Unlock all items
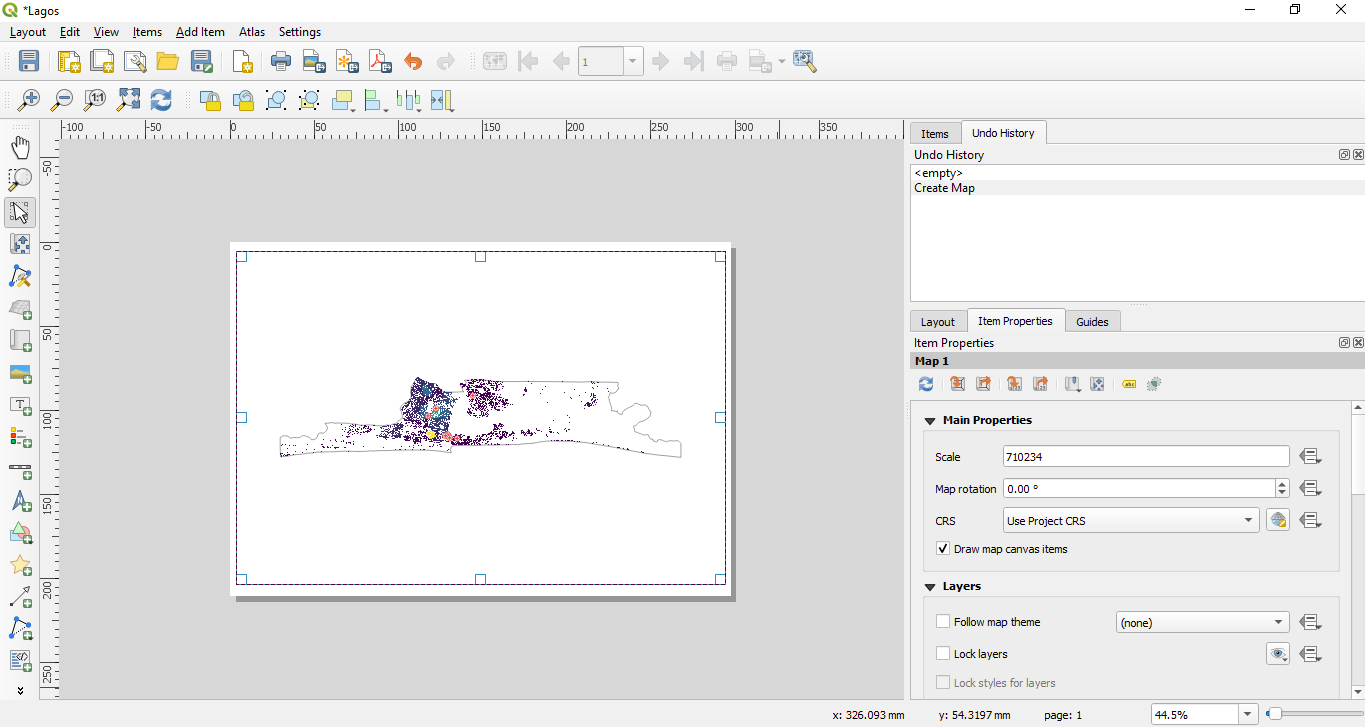The image size is (1365, 727). pyautogui.click(x=243, y=100)
